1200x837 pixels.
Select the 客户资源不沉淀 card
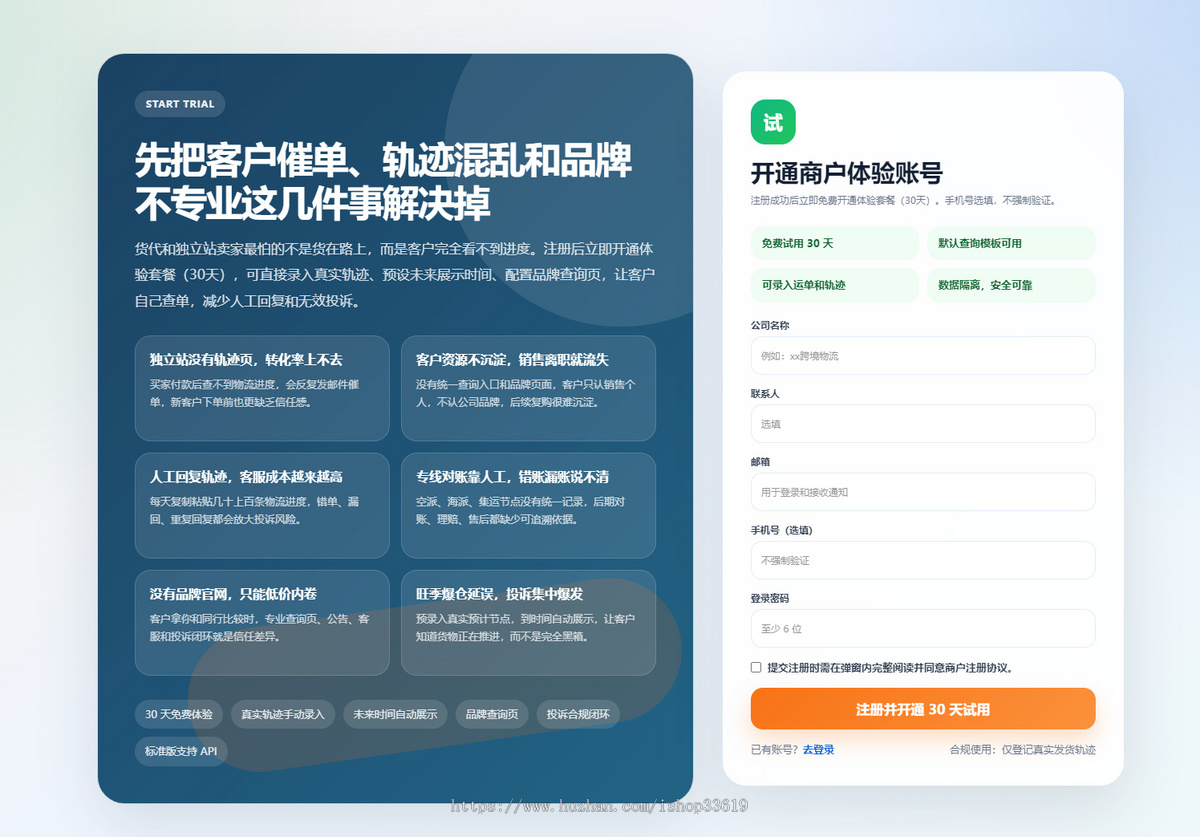tap(528, 388)
